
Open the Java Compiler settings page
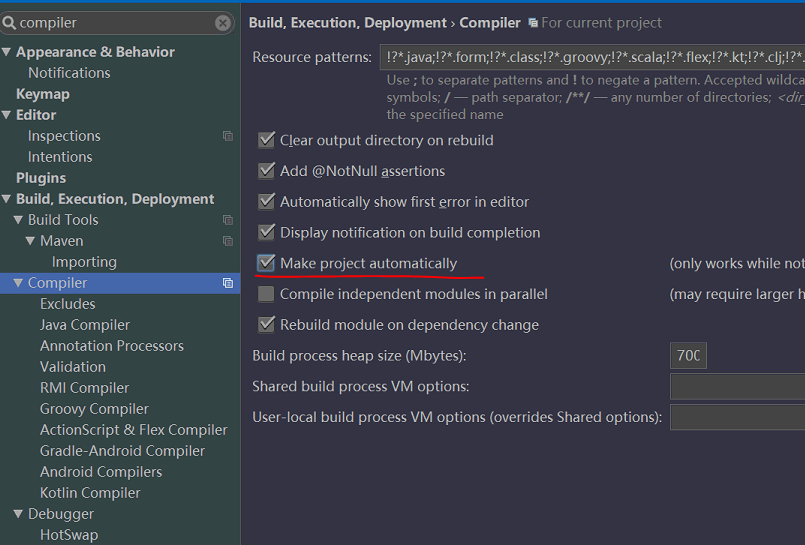85,325
